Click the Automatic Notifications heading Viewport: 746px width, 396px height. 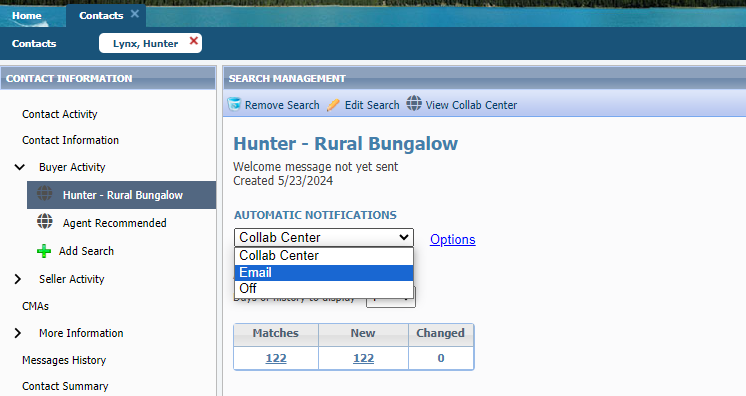[x=315, y=215]
